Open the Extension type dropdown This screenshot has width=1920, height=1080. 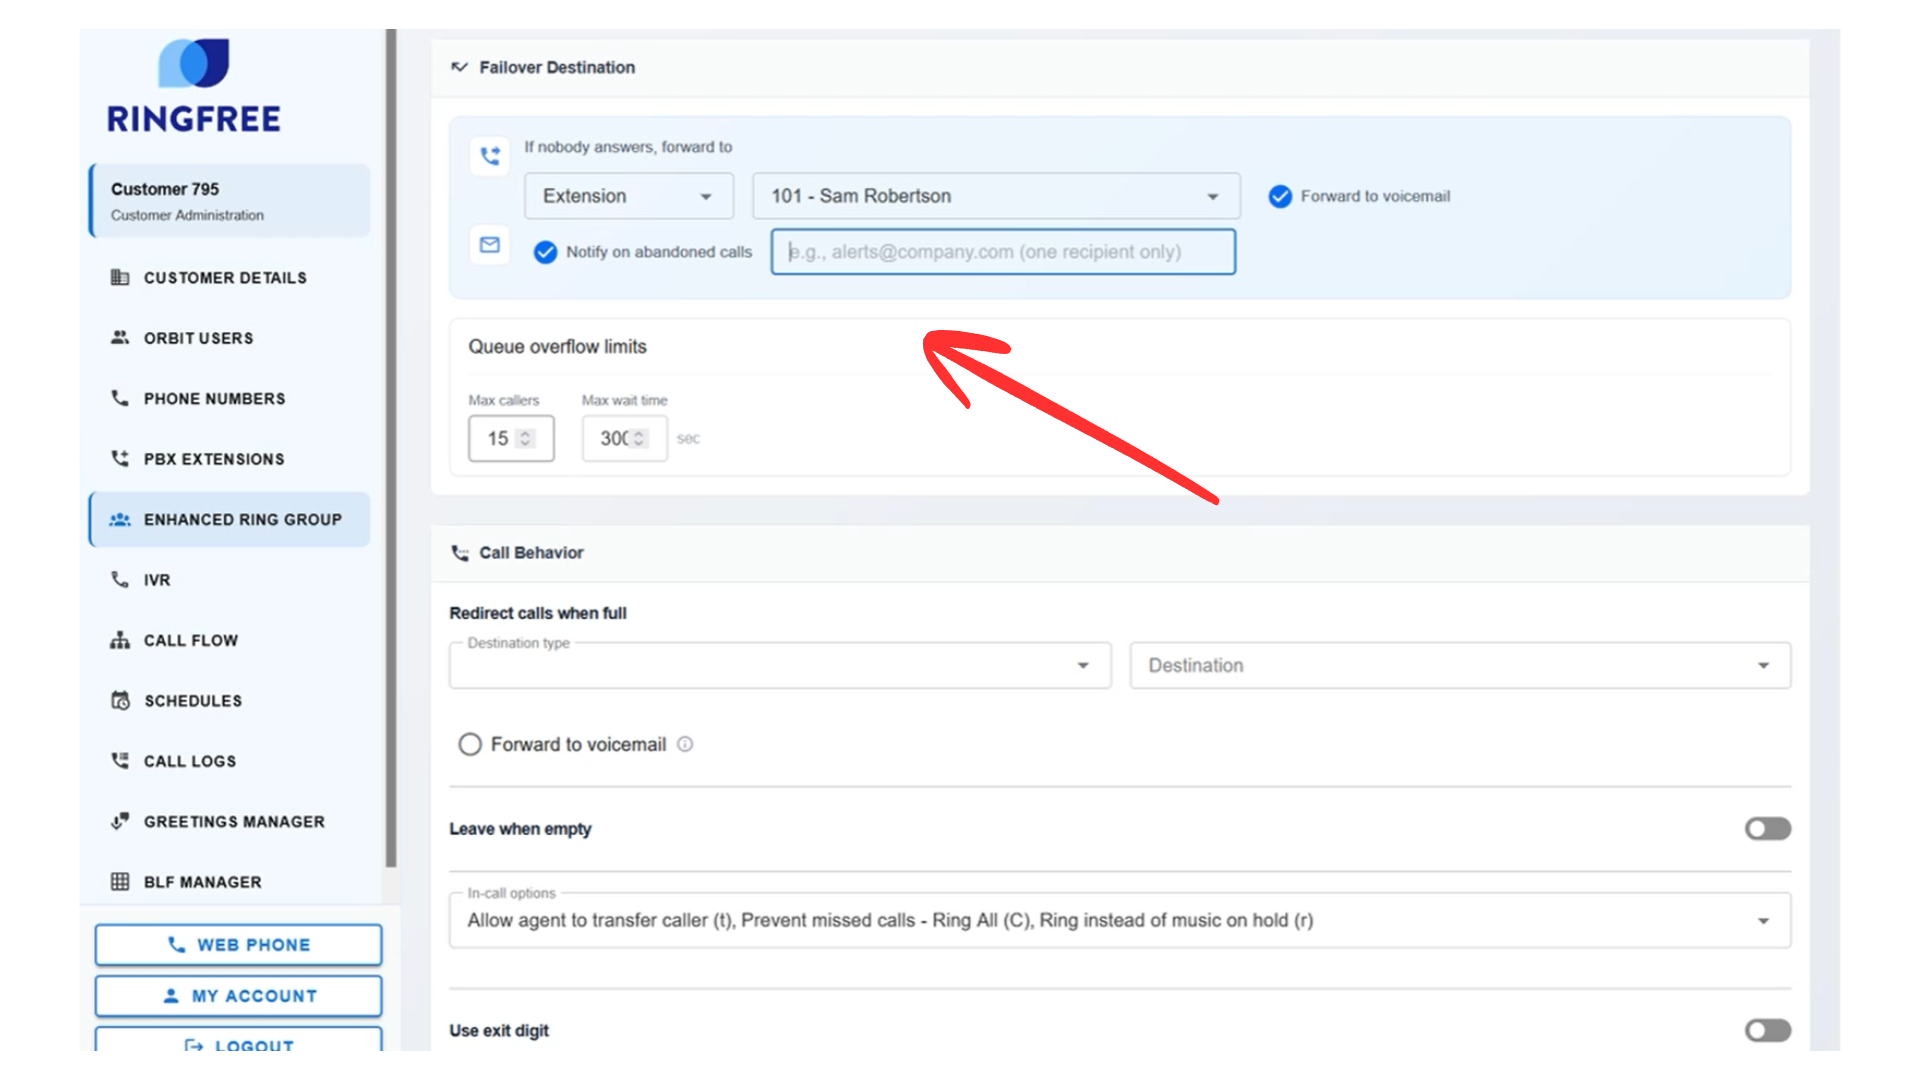point(628,196)
